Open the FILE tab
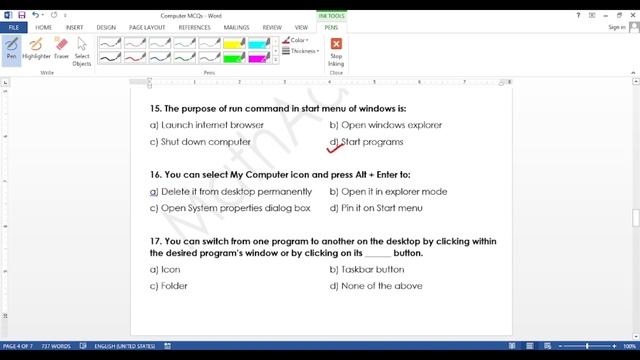 click(x=13, y=27)
